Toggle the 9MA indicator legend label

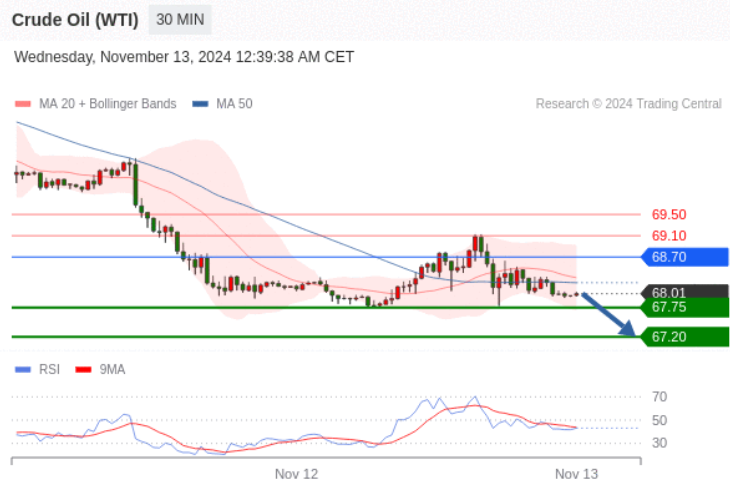[112, 369]
